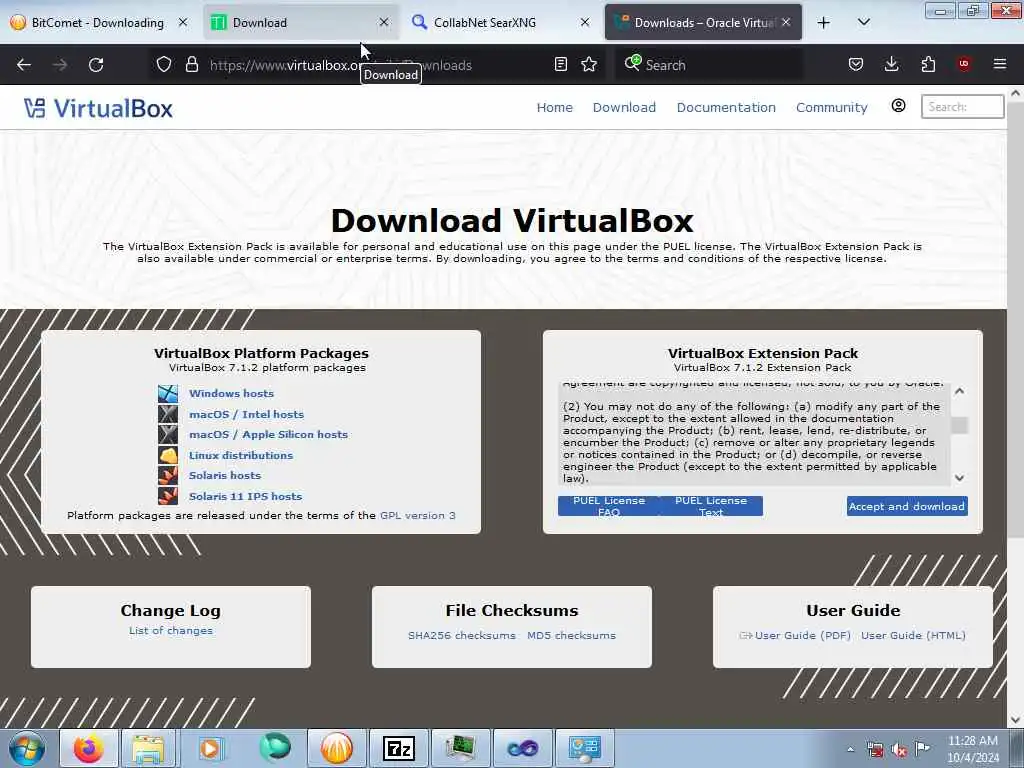Open SHA256 checksums link

462,635
